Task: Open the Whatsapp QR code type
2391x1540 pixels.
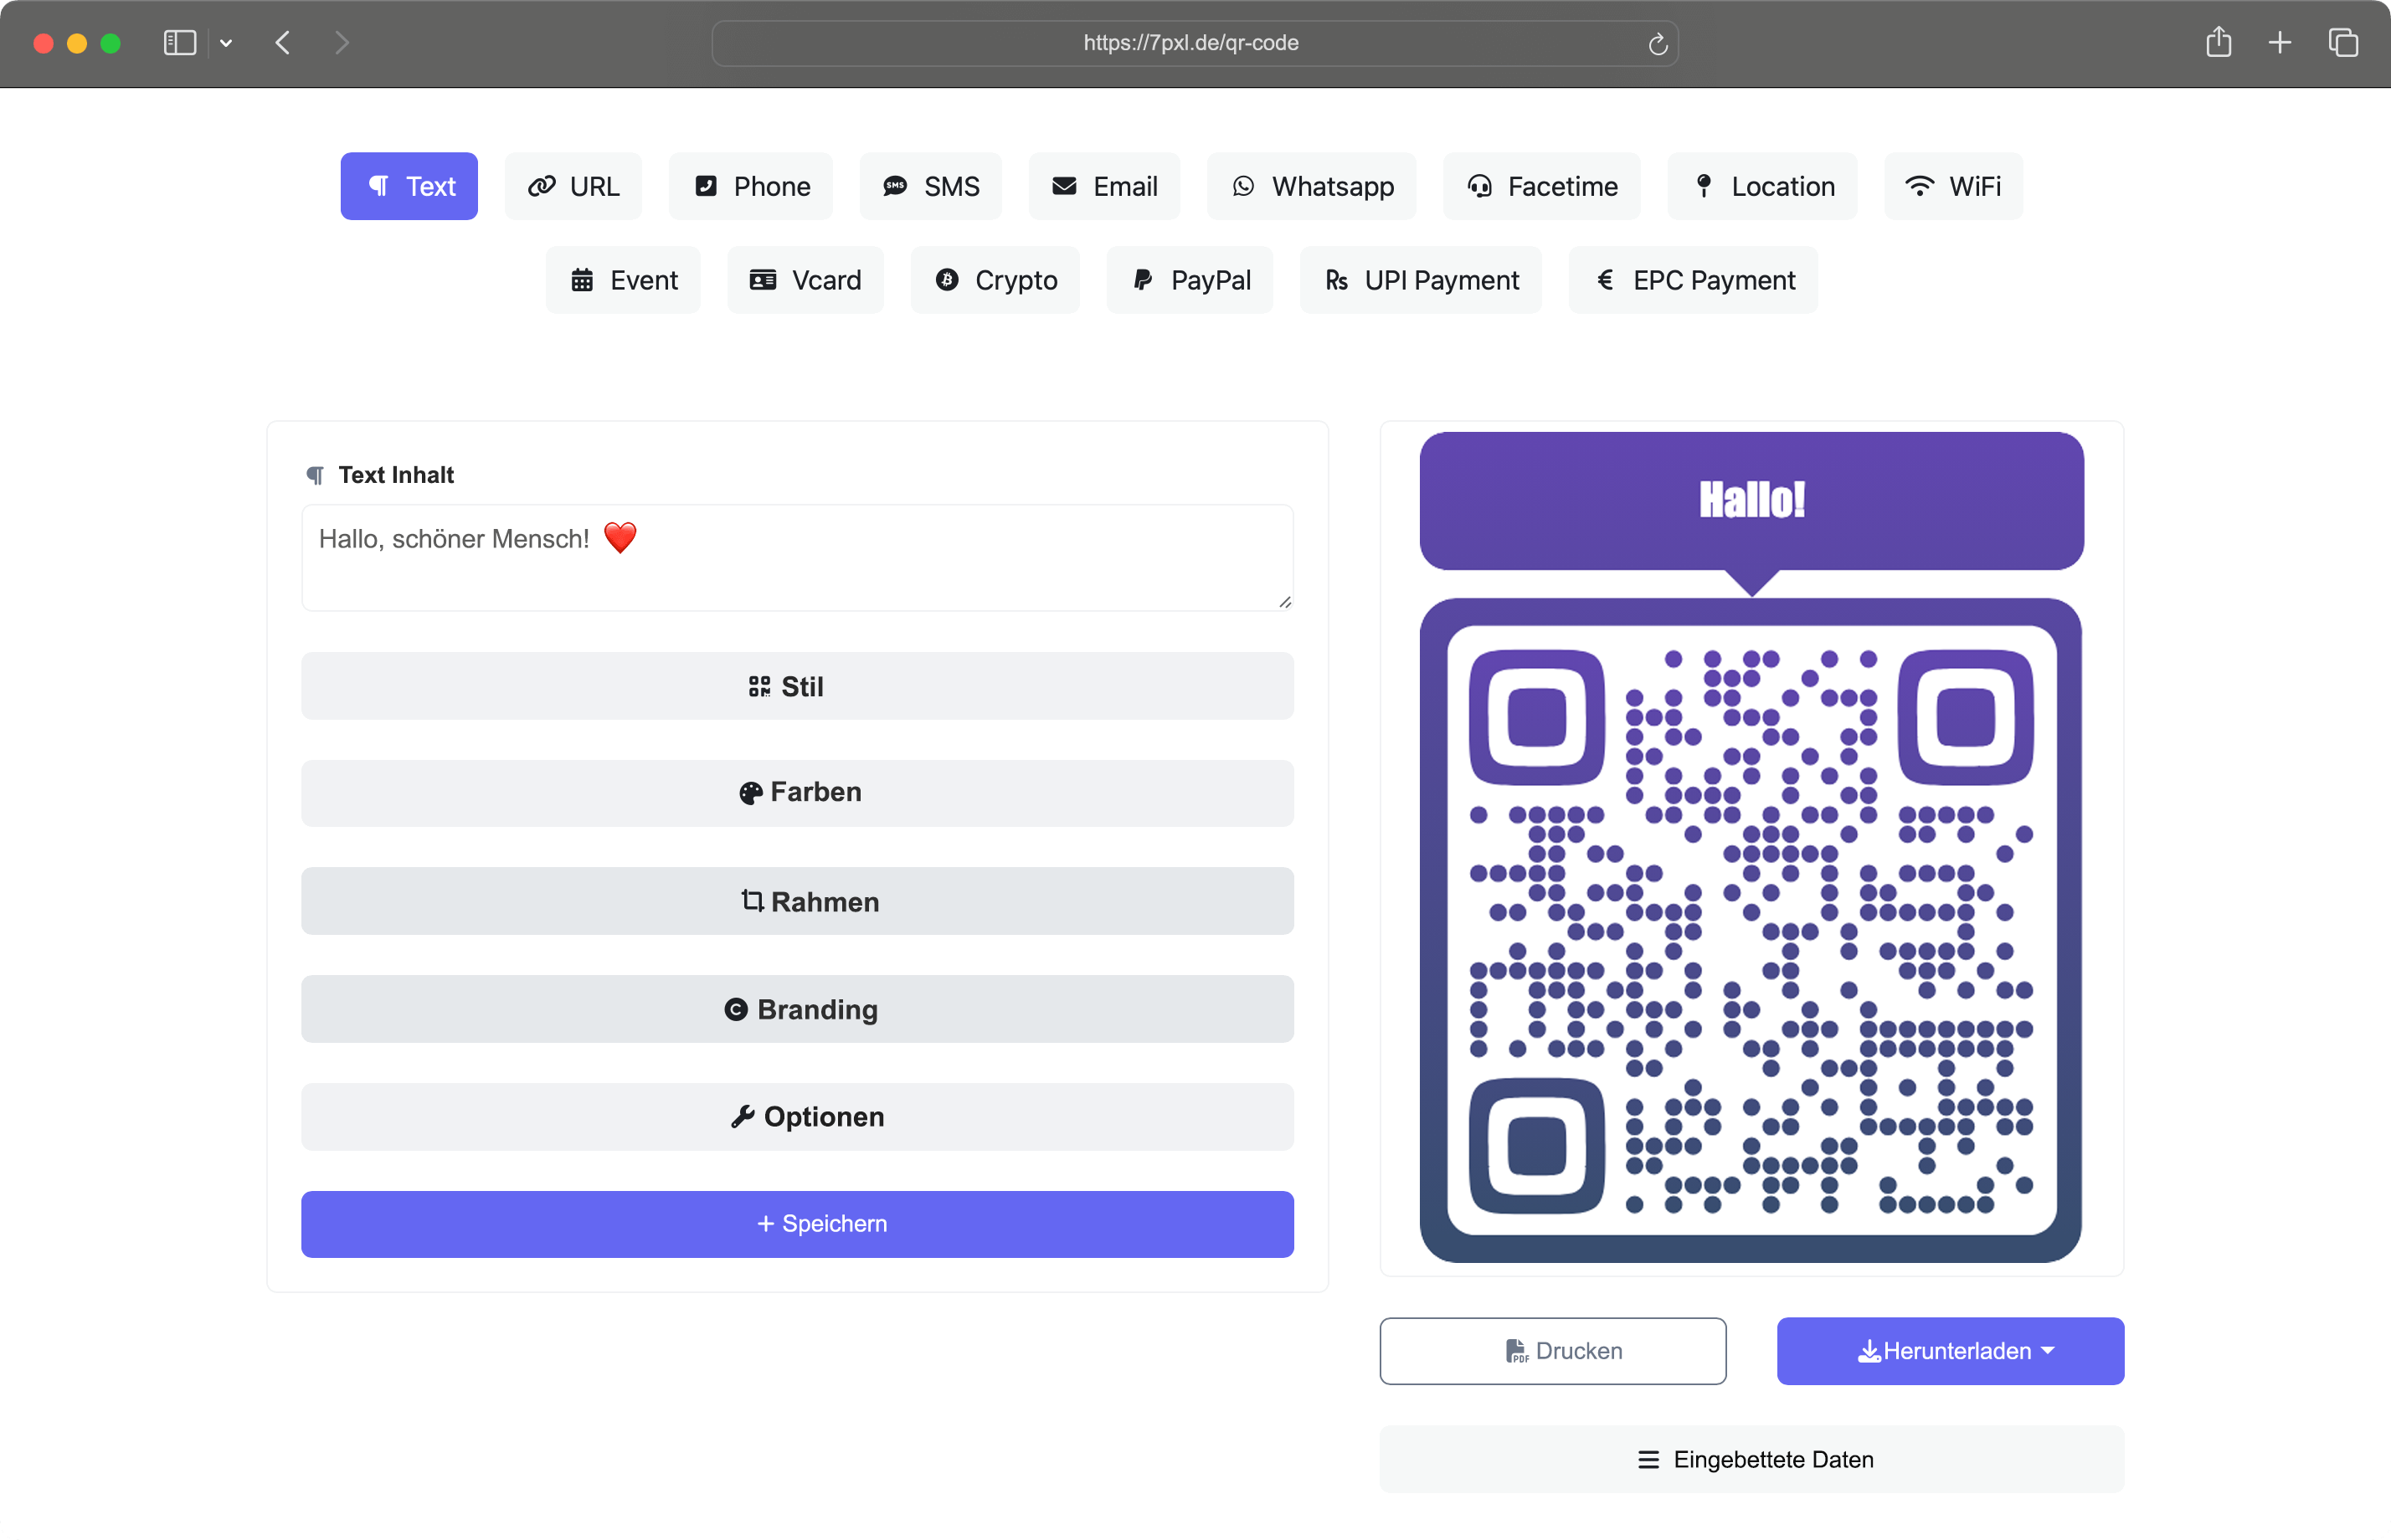Action: pos(1311,186)
